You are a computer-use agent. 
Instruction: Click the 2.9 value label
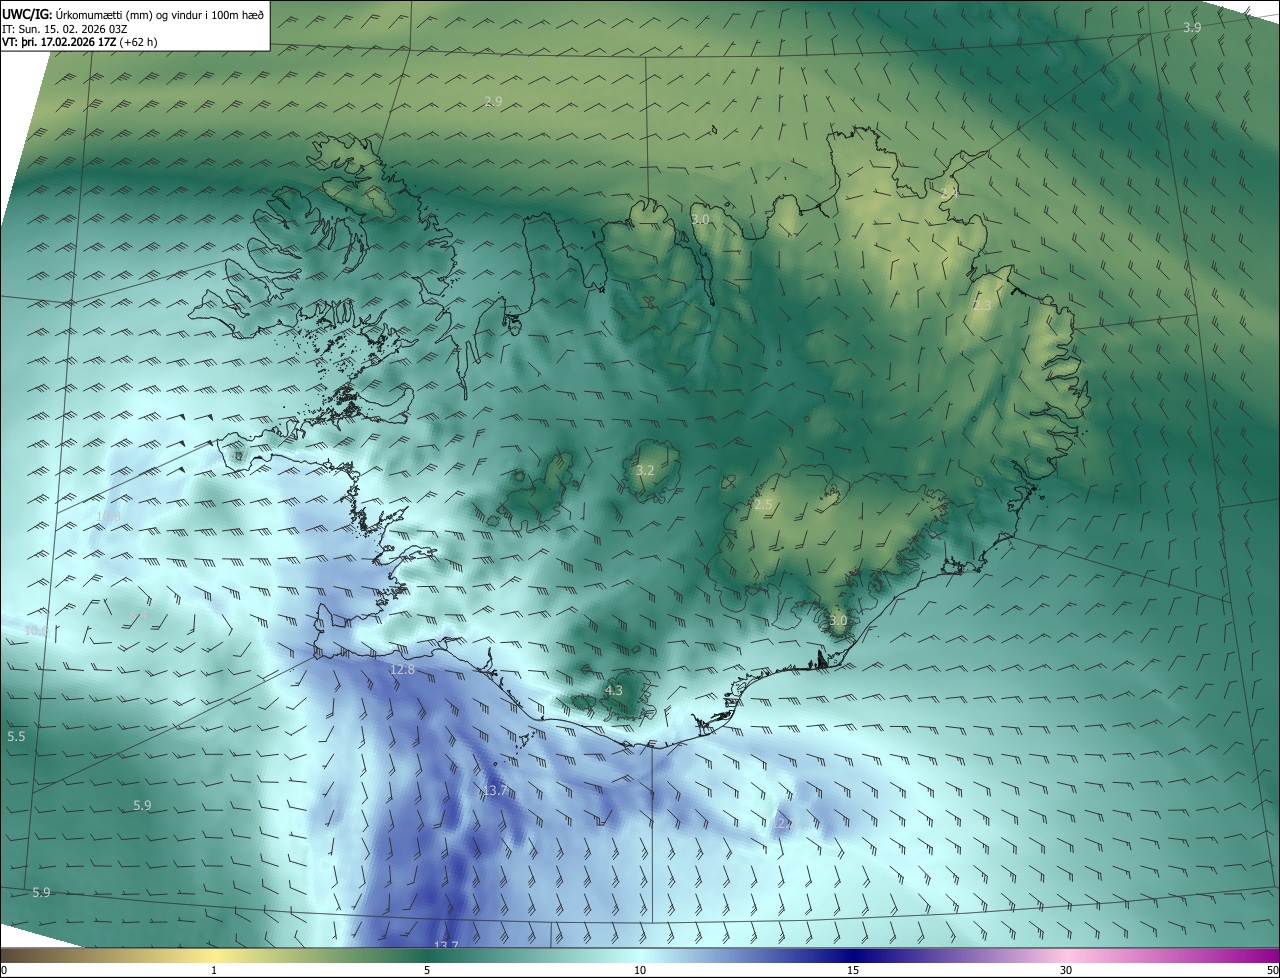point(493,101)
